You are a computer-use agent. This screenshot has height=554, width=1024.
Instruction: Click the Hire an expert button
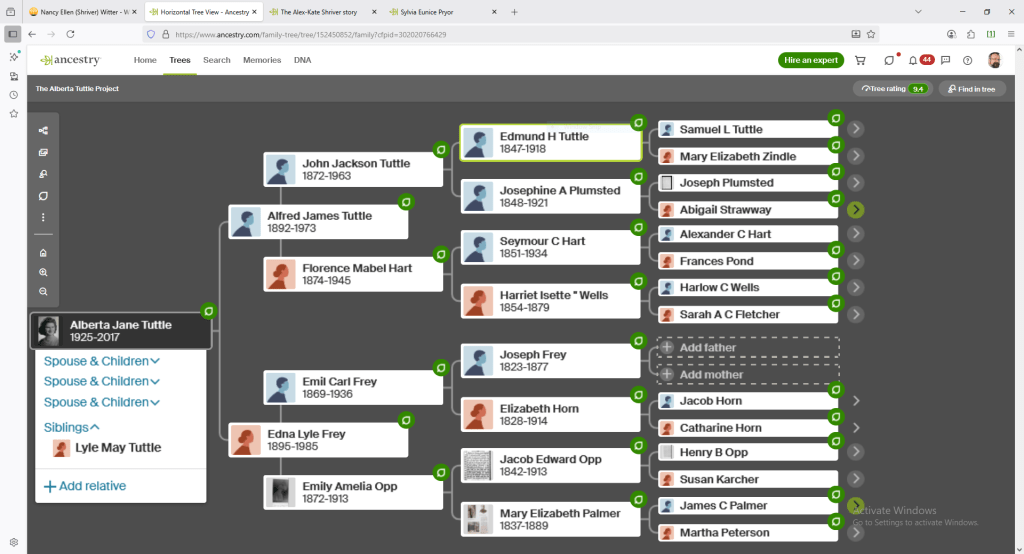pyautogui.click(x=810, y=60)
